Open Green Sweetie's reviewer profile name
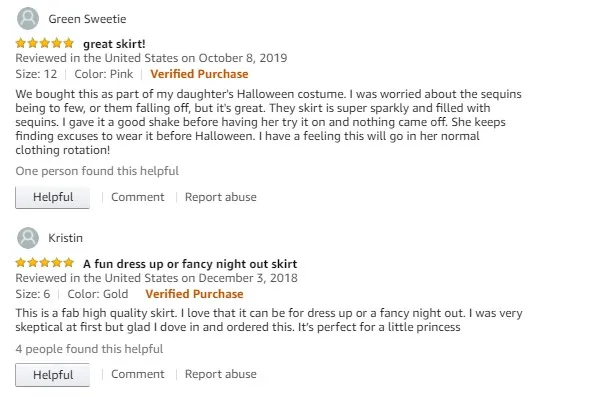The image size is (591, 396). (x=87, y=19)
